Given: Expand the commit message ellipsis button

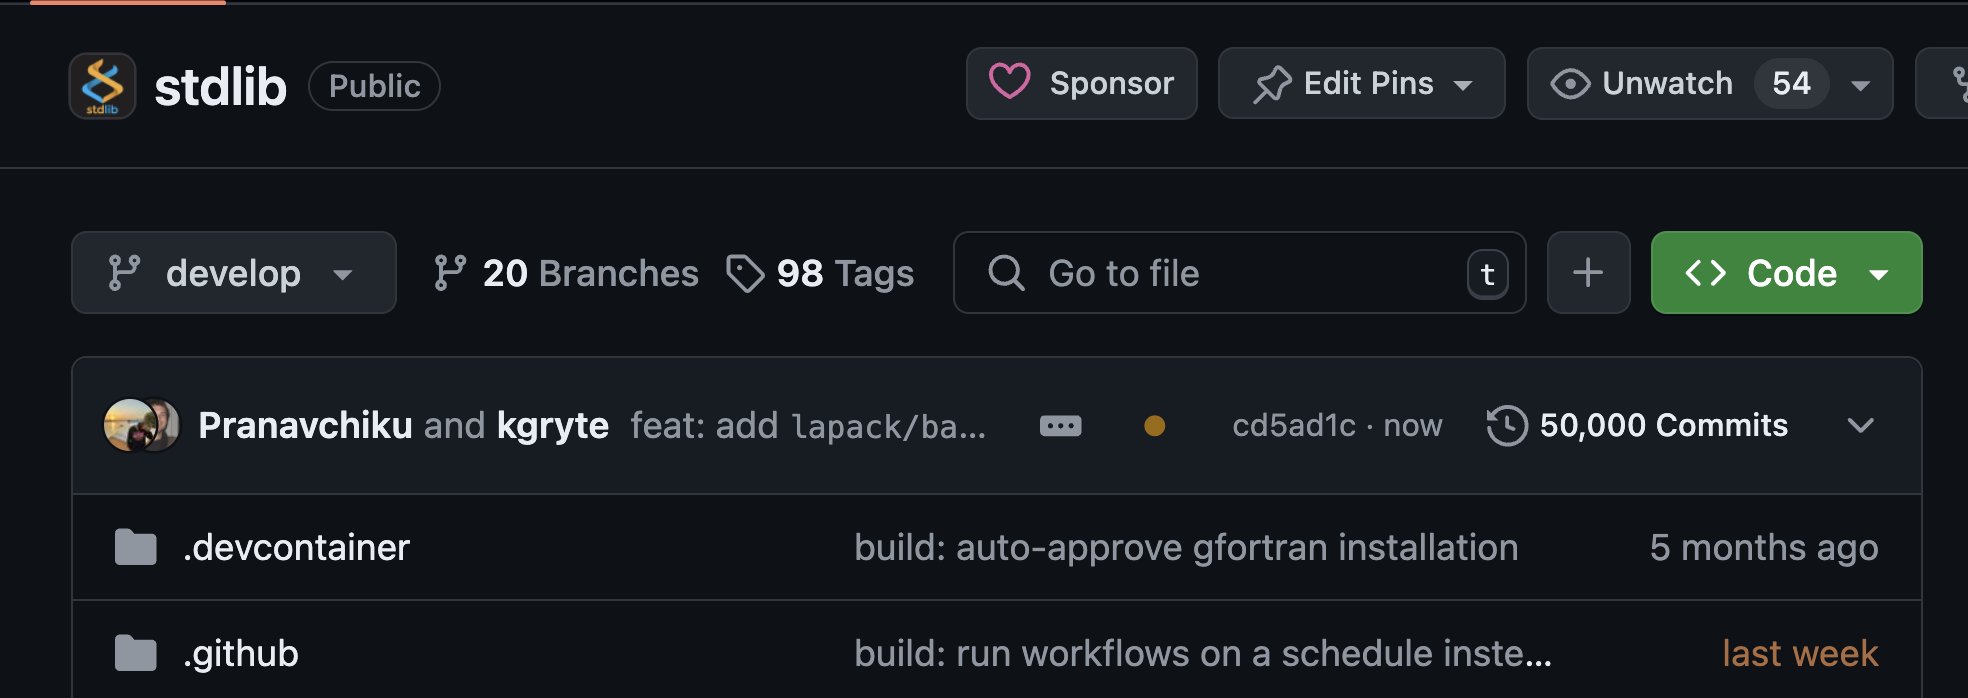Looking at the screenshot, I should tap(1060, 426).
